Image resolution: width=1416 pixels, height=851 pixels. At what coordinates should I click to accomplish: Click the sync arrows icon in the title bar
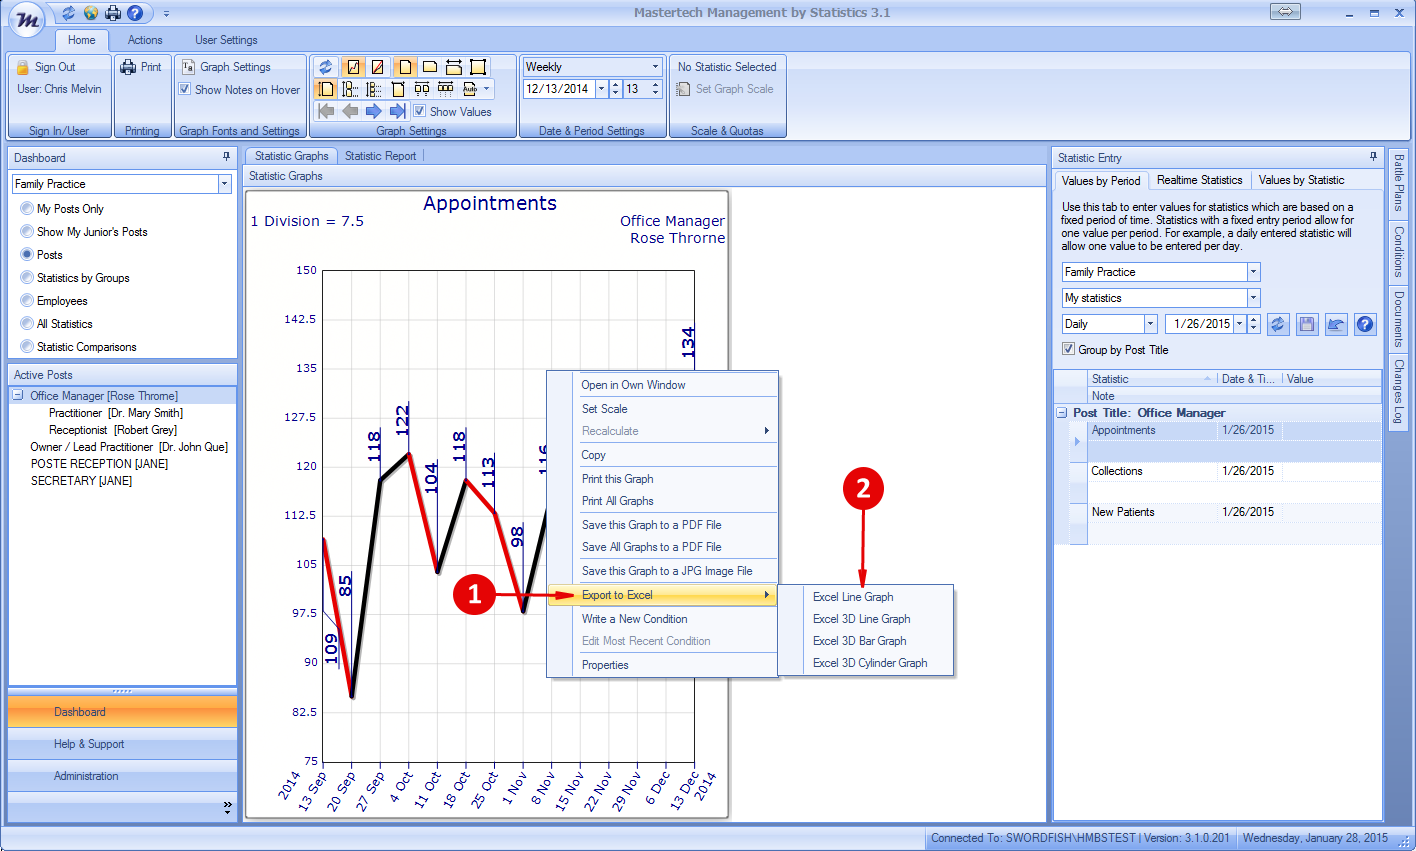pos(69,13)
